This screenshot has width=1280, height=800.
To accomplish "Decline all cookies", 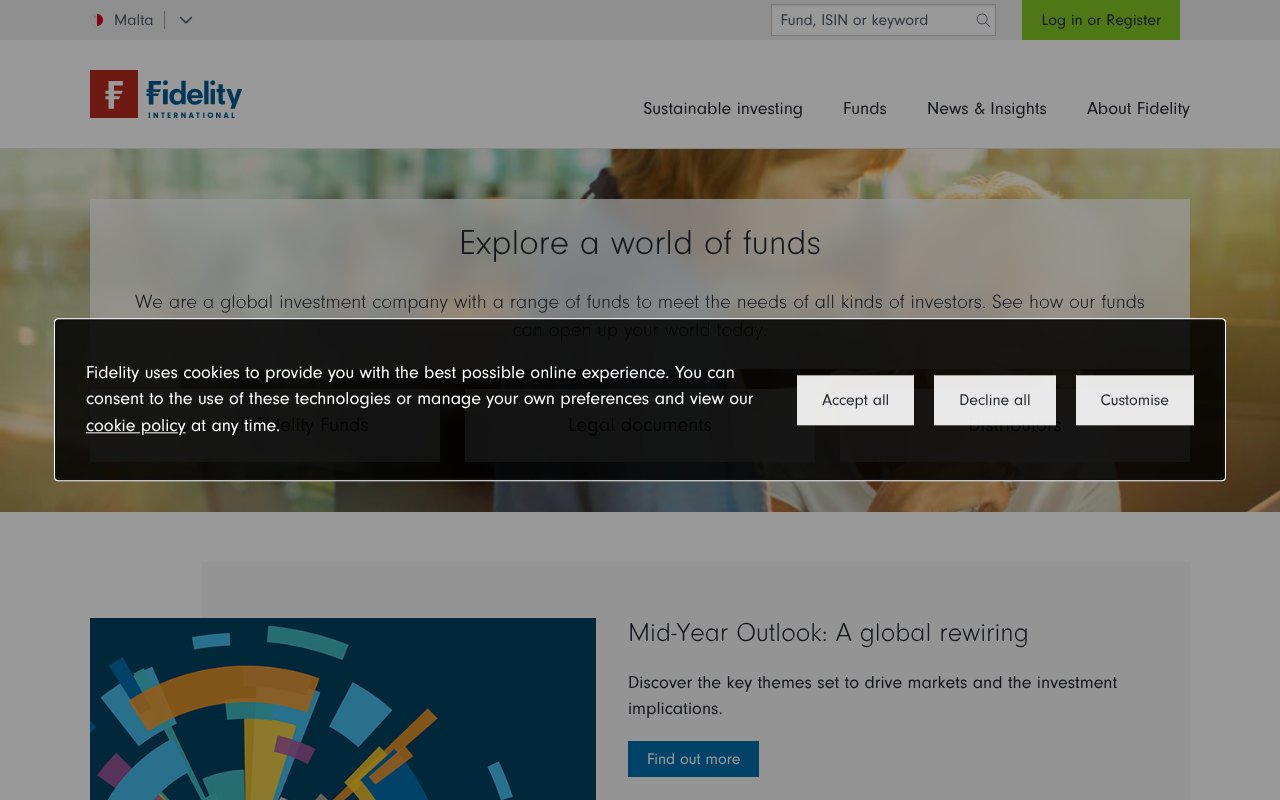I will pyautogui.click(x=994, y=399).
